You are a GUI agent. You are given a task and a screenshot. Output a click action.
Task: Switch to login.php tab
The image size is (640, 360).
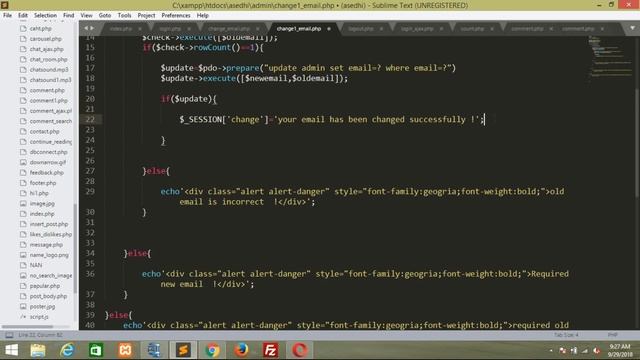[170, 29]
